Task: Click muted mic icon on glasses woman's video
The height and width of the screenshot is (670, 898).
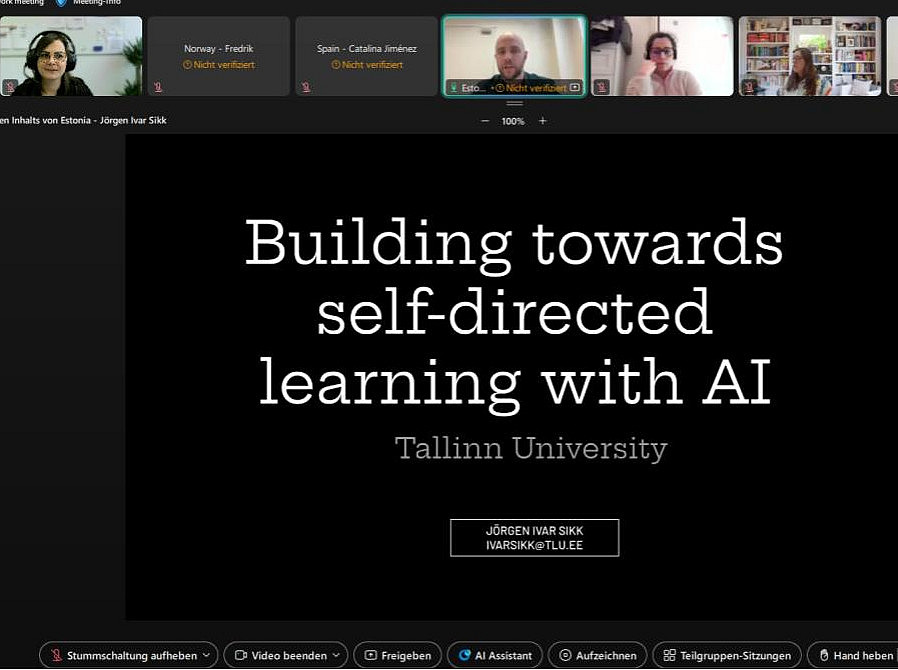Action: click(601, 87)
